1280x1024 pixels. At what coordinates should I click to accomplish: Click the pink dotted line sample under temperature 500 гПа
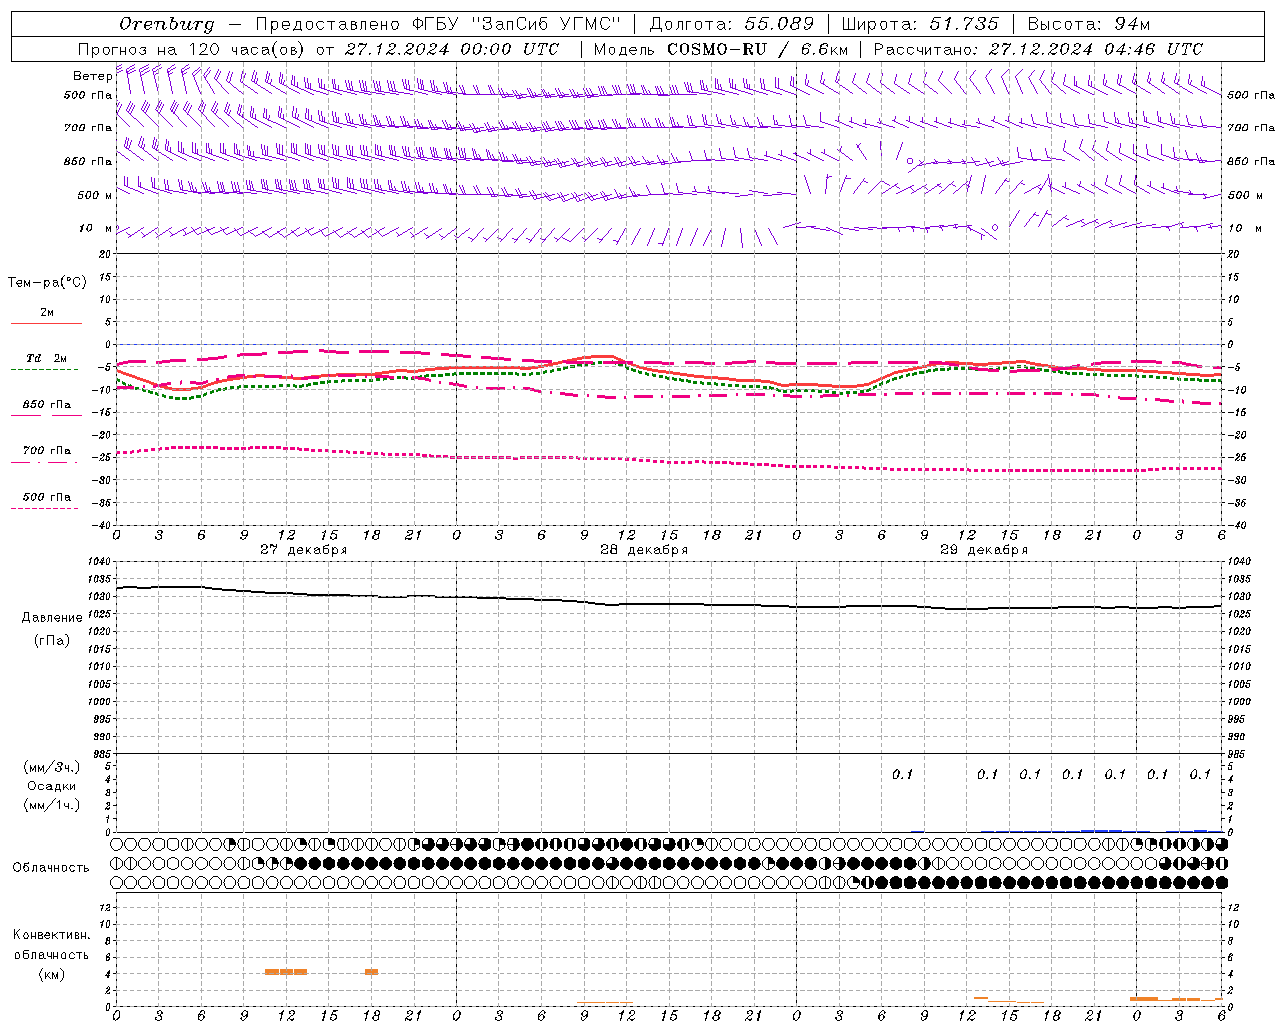(44, 508)
